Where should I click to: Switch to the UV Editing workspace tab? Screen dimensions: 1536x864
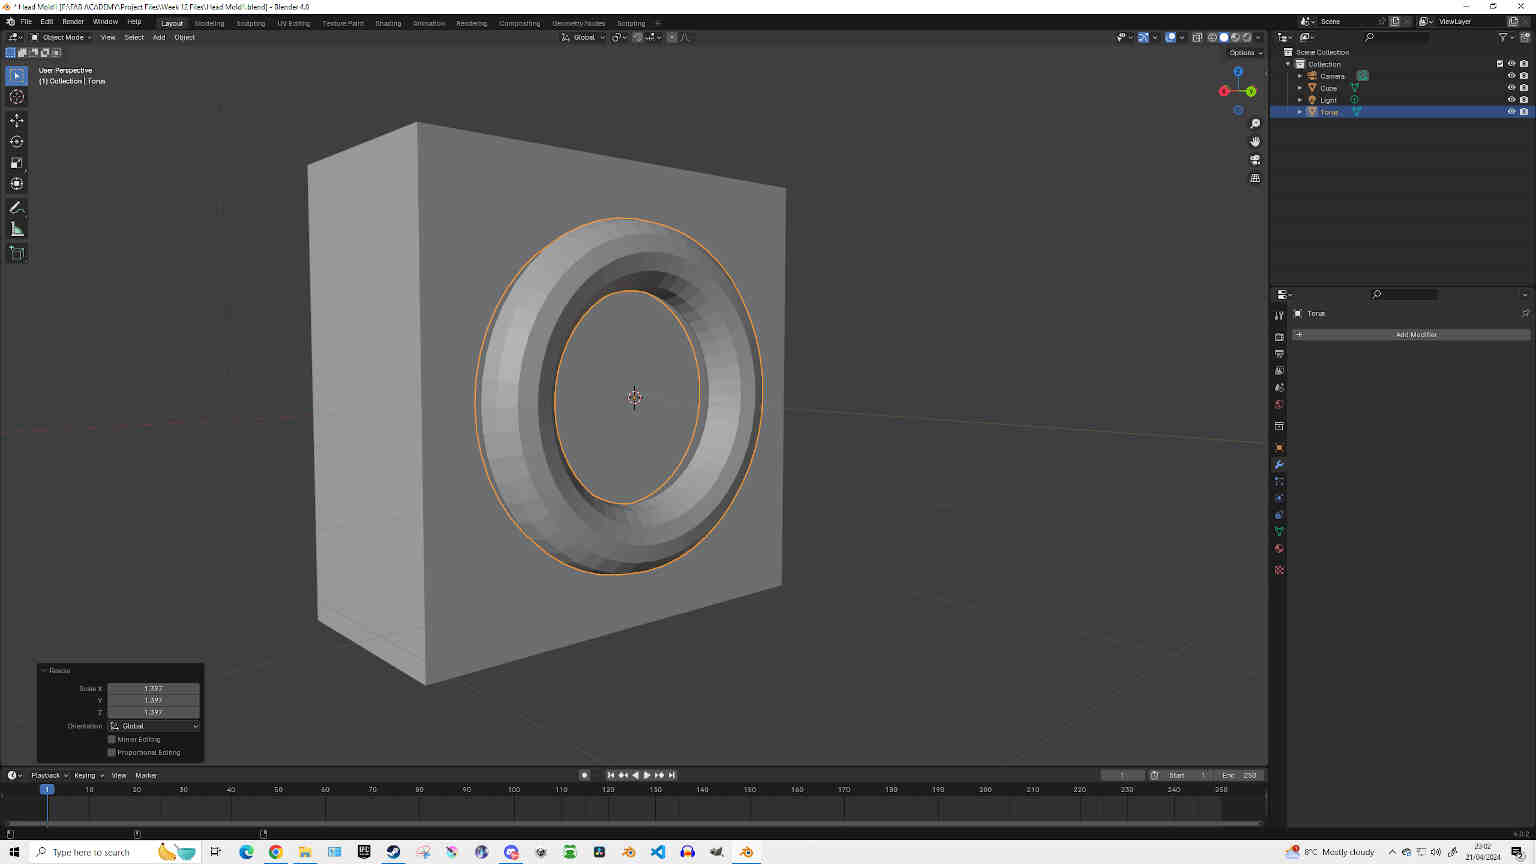coord(294,23)
